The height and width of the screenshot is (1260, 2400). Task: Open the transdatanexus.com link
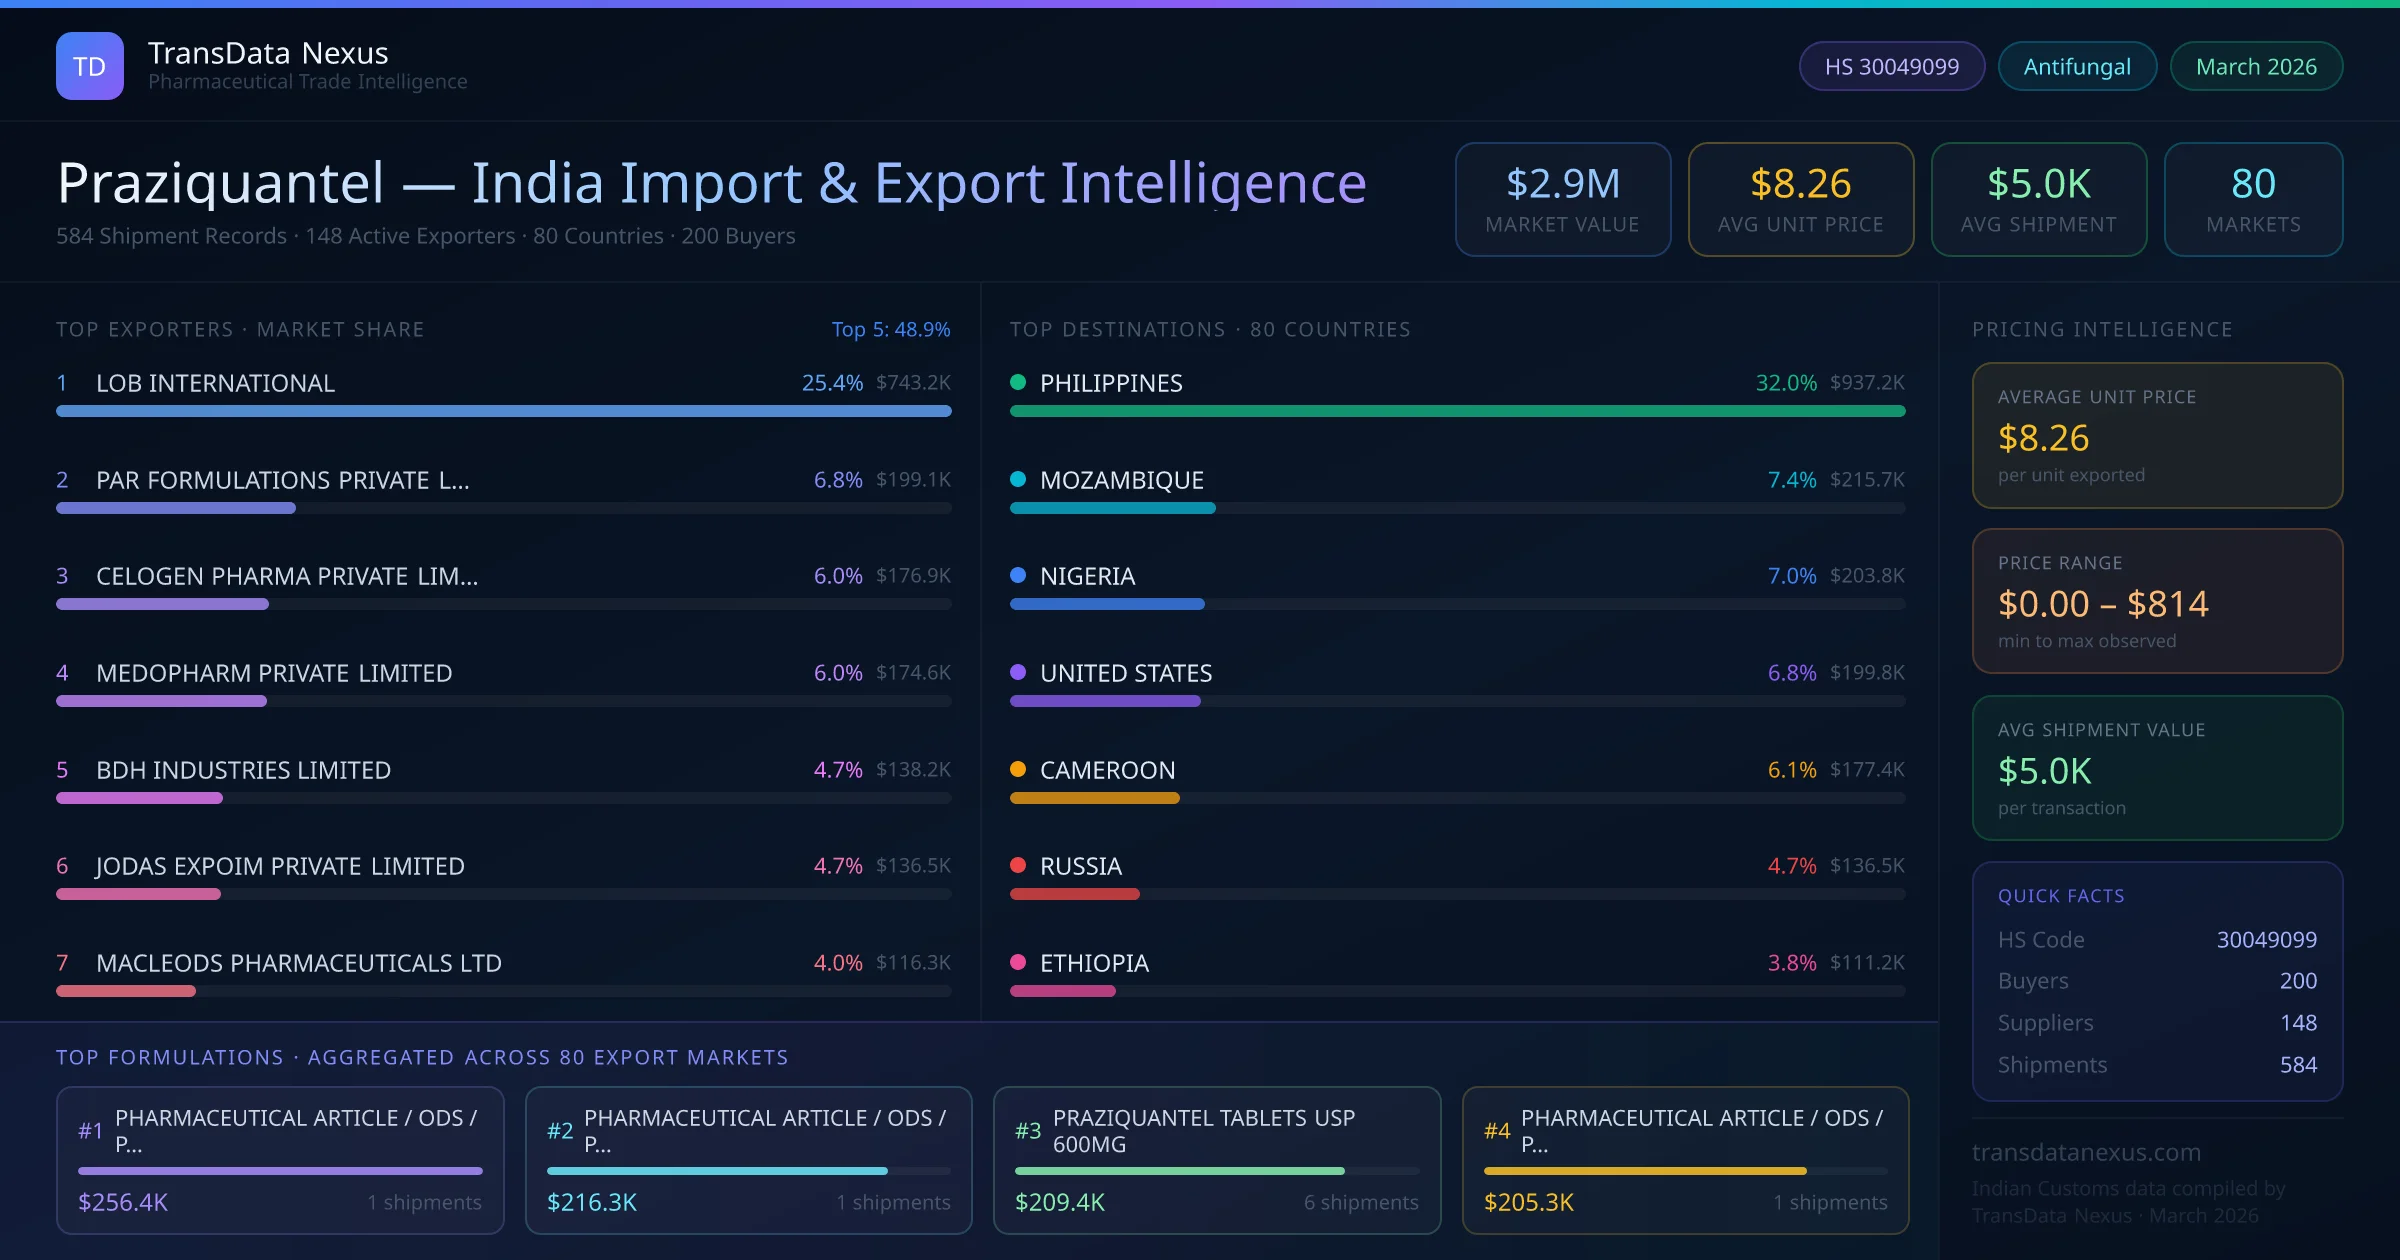2086,1152
